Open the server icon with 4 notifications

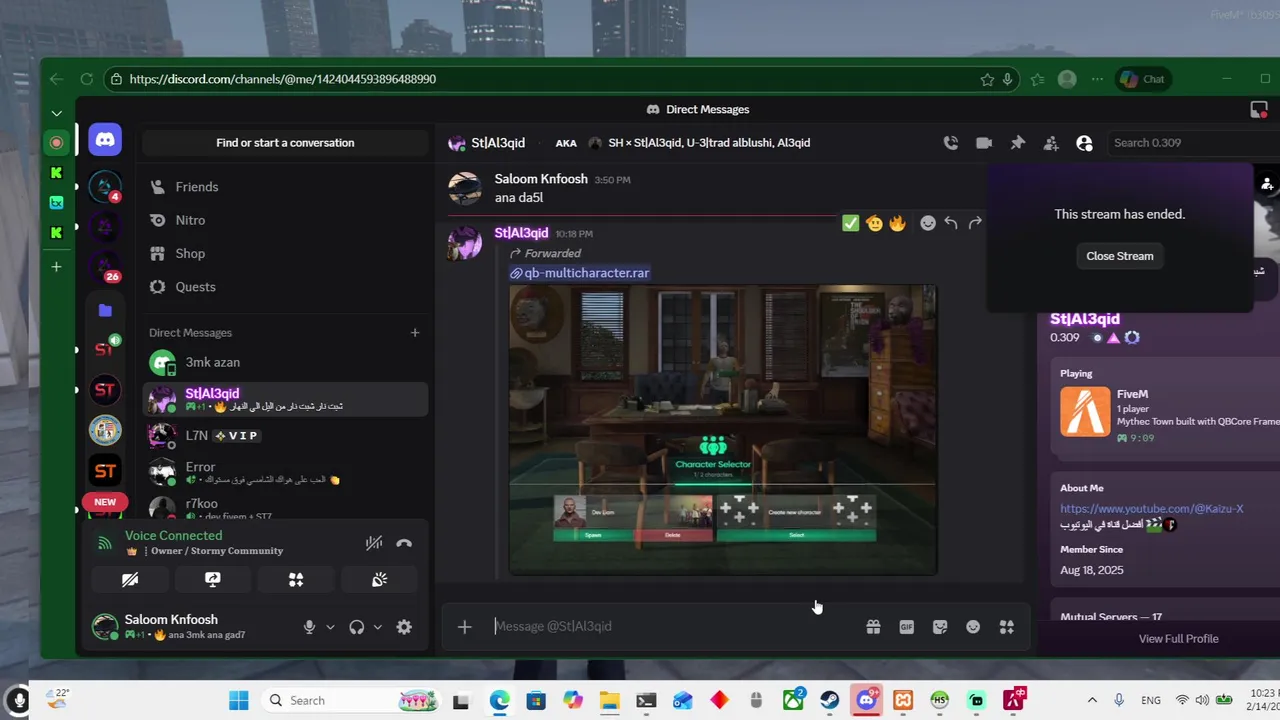tap(105, 187)
